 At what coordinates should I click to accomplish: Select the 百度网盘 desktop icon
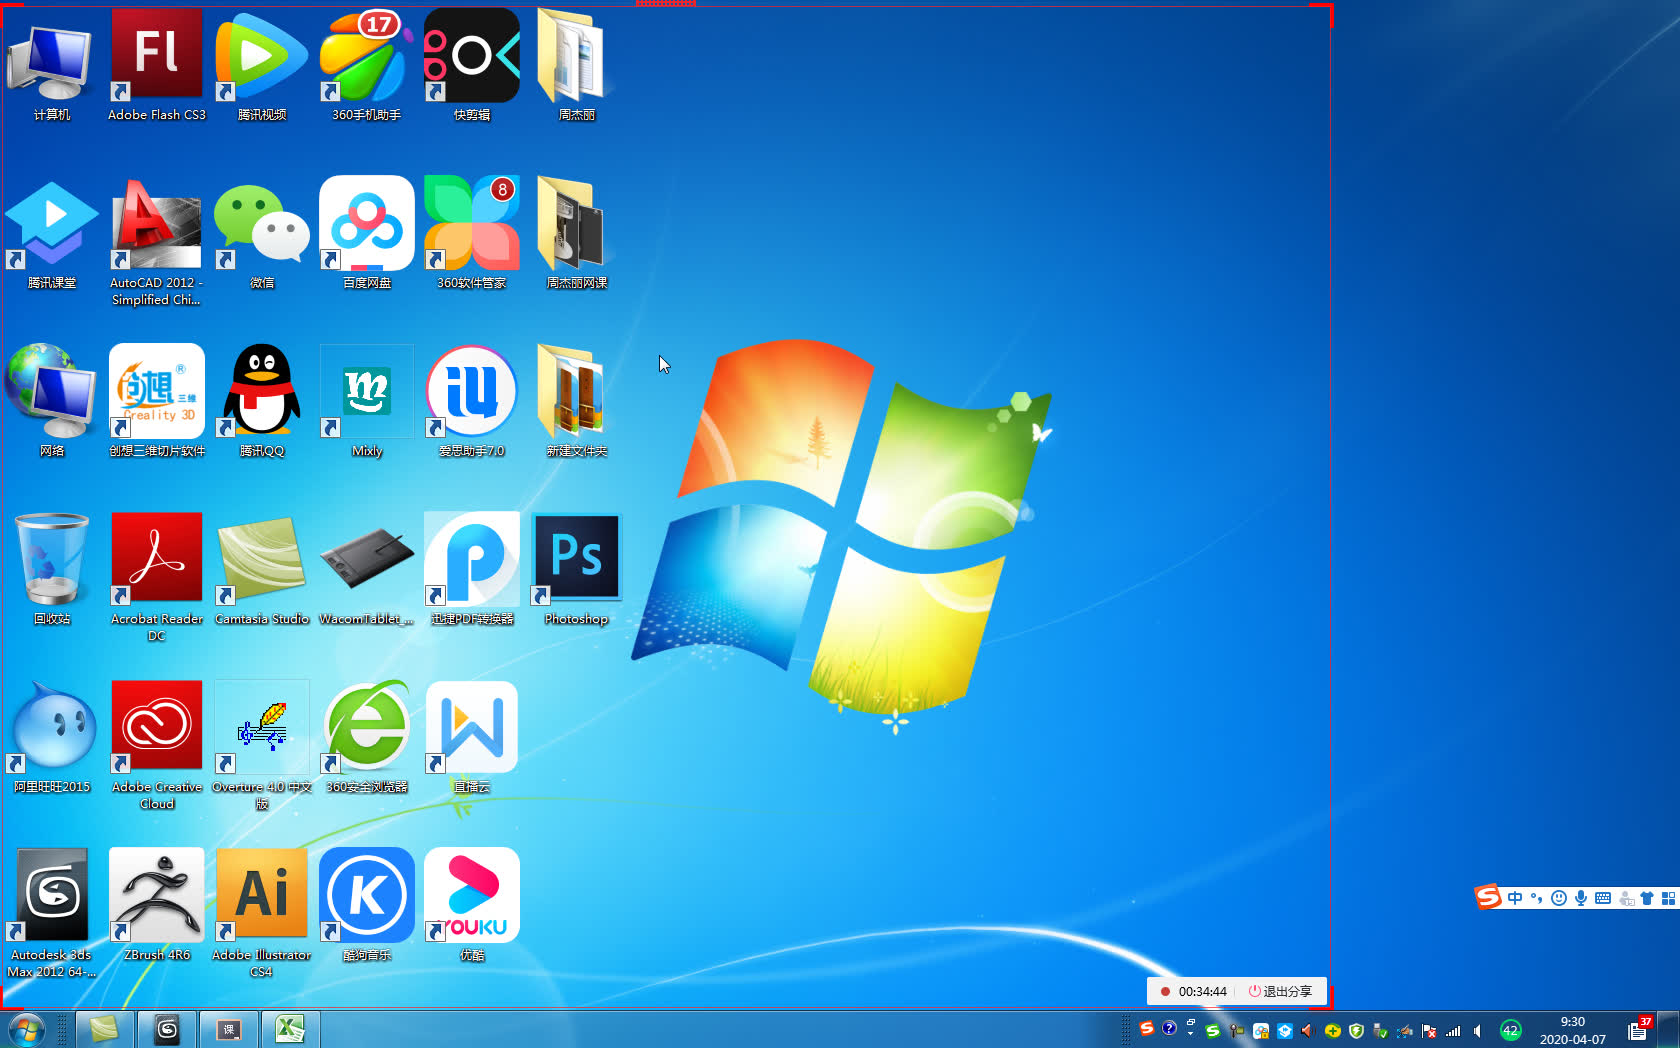pos(367,233)
